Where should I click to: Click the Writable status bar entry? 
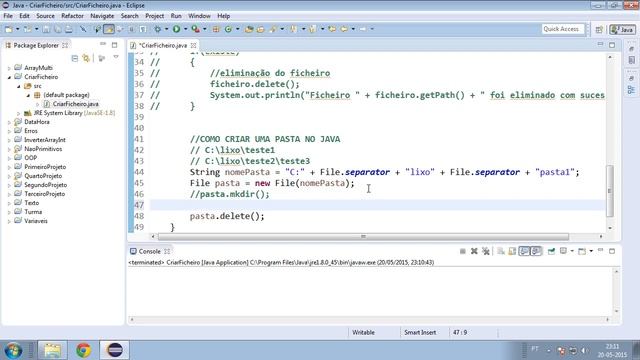[363, 333]
